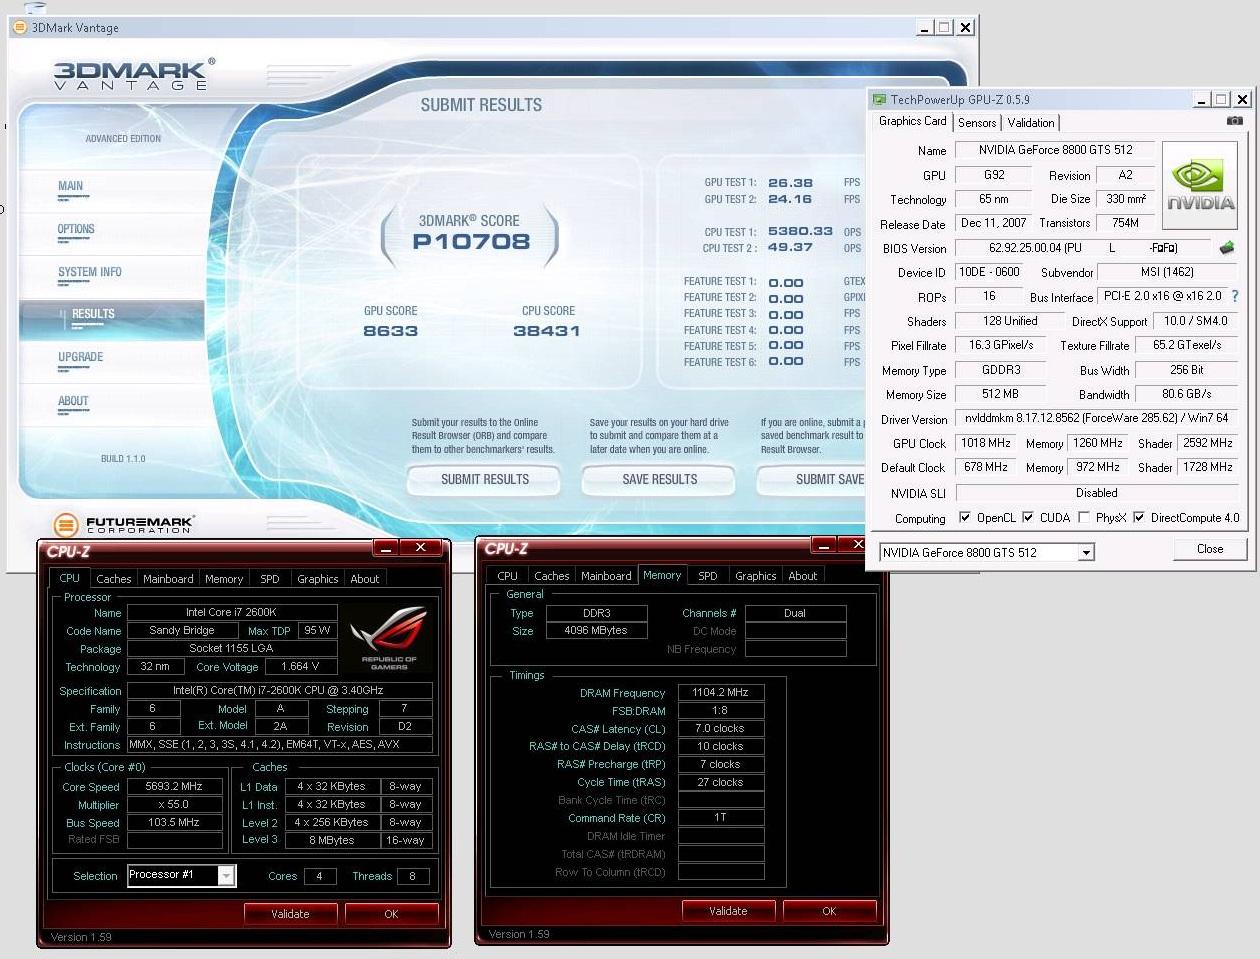Click the Core Speed 5693.2 MHz value

pyautogui.click(x=174, y=786)
